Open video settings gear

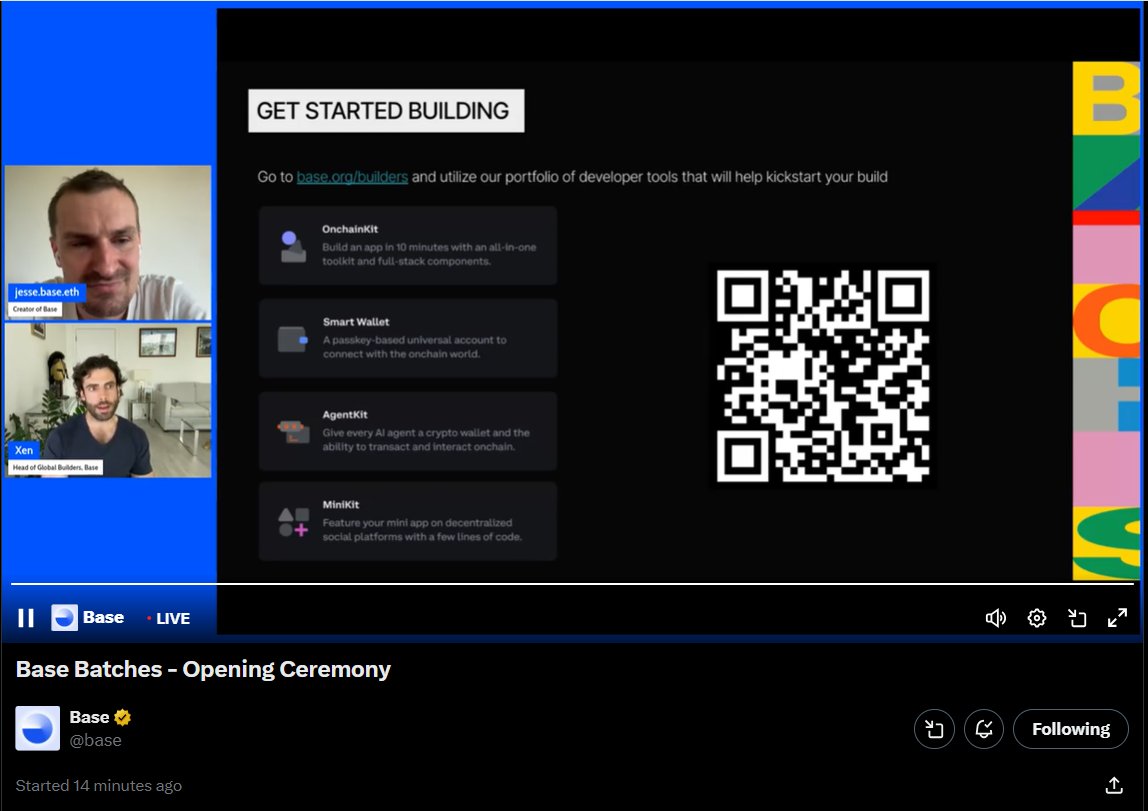pos(1037,618)
